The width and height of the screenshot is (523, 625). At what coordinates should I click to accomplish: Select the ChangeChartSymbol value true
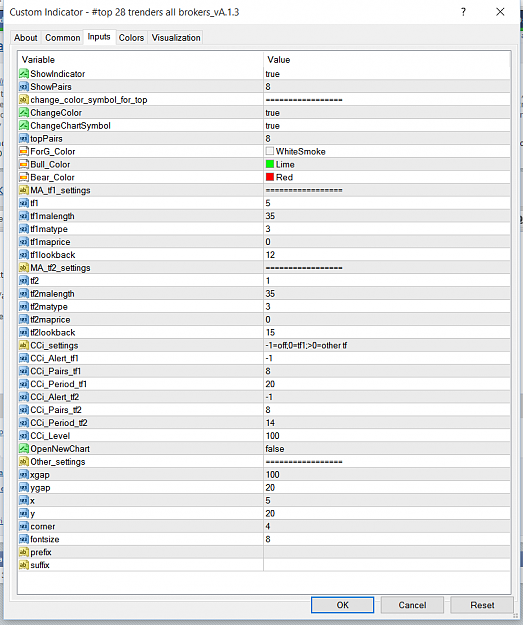(x=273, y=126)
